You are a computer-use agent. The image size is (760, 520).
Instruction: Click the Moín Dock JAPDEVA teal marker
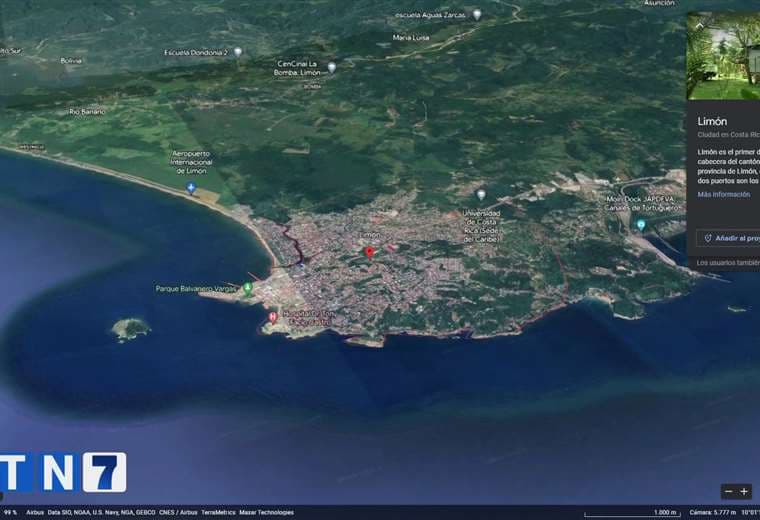coord(641,225)
